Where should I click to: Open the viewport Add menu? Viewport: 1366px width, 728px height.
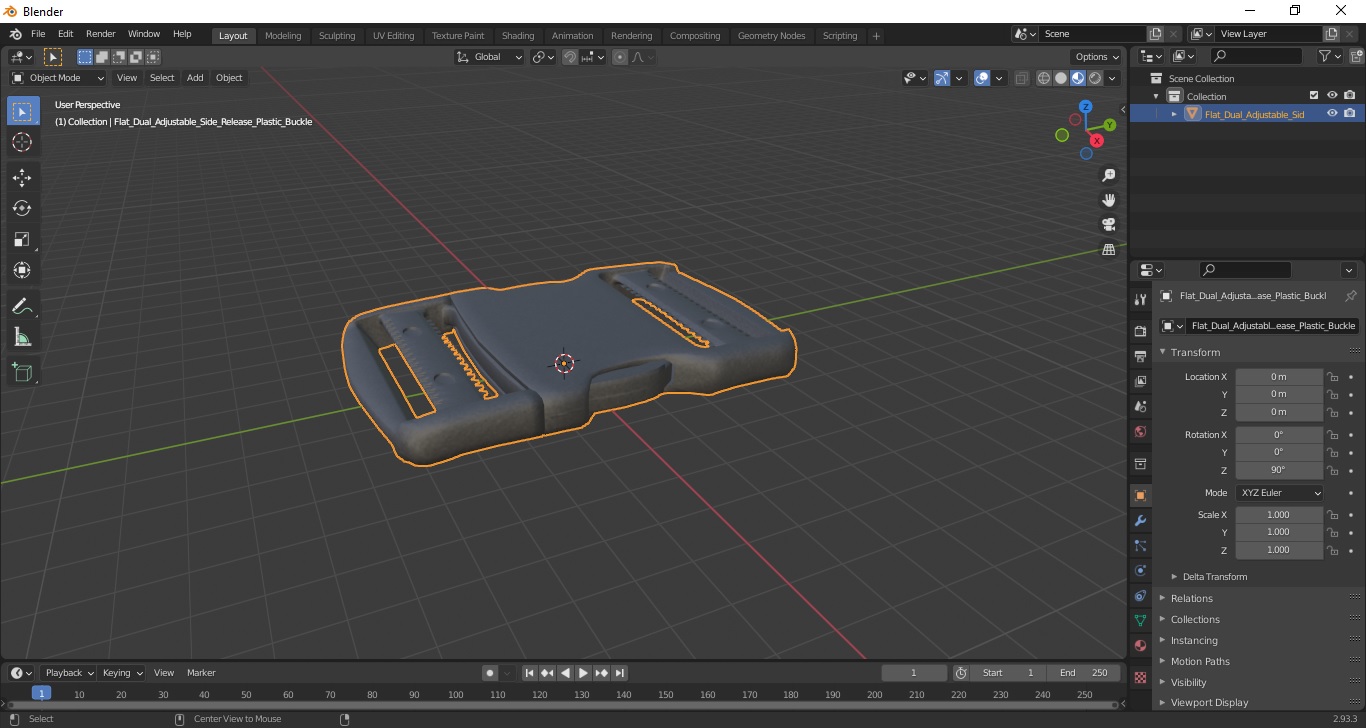click(195, 78)
